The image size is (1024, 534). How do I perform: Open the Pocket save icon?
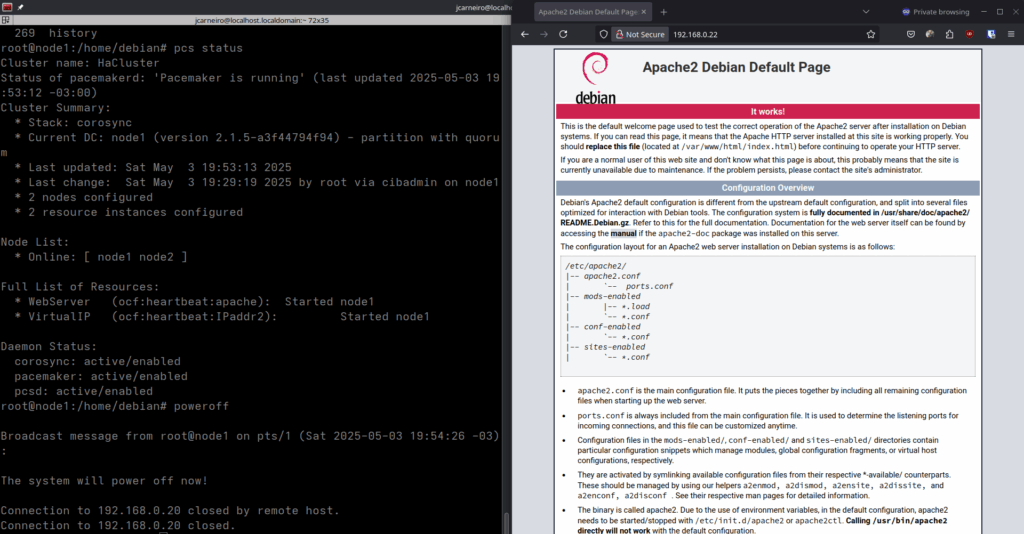(910, 34)
